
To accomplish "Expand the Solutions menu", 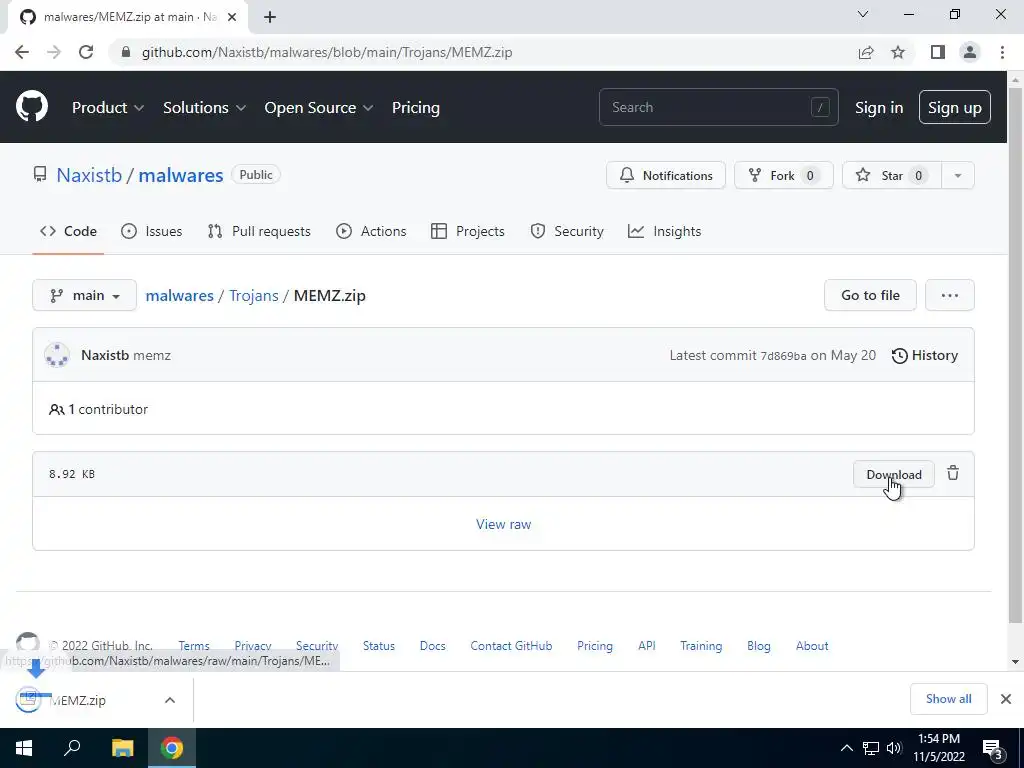I will coord(204,107).
